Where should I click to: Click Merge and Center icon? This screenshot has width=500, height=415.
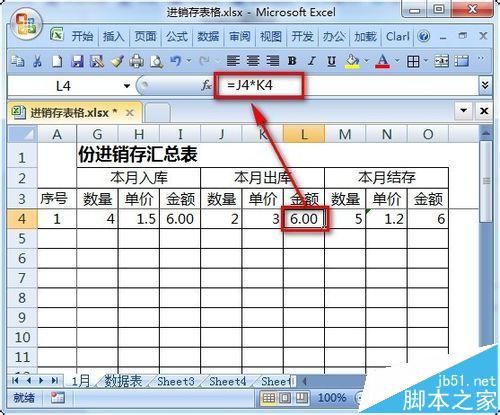441,61
